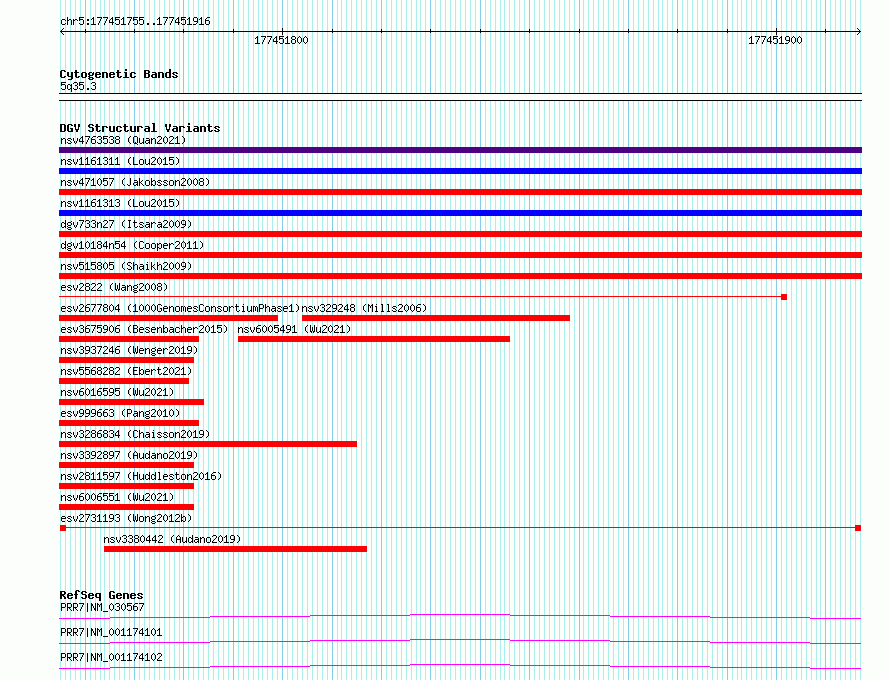The height and width of the screenshot is (680, 890).
Task: Open nsv515805 (Shaikh2009) variant
Action: [x=125, y=266]
